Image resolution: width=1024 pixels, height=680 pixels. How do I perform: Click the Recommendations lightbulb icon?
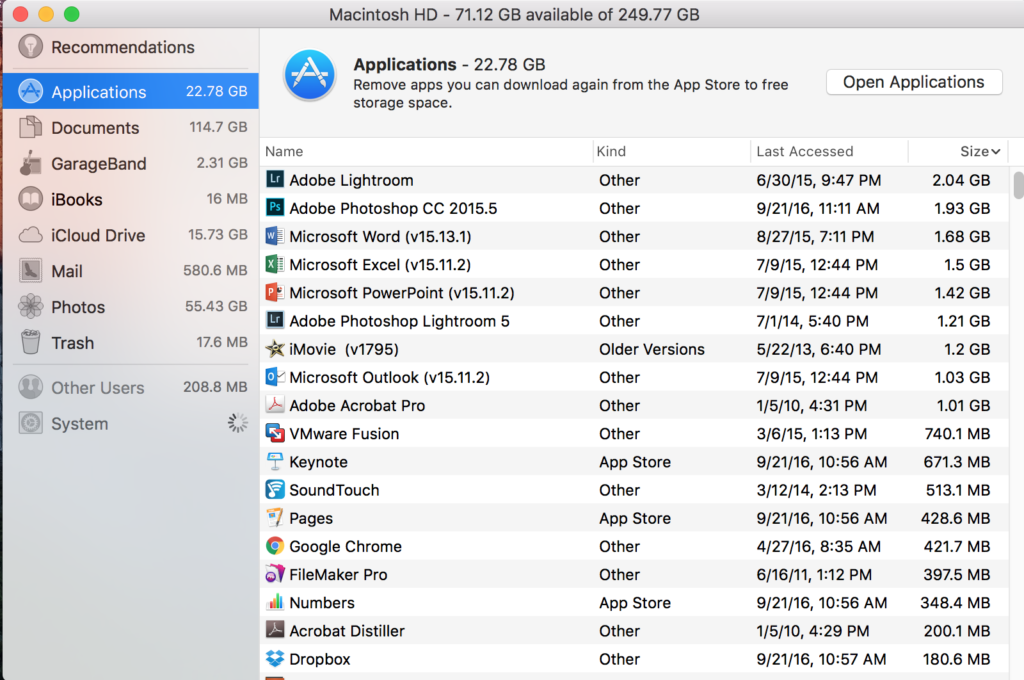pyautogui.click(x=31, y=47)
